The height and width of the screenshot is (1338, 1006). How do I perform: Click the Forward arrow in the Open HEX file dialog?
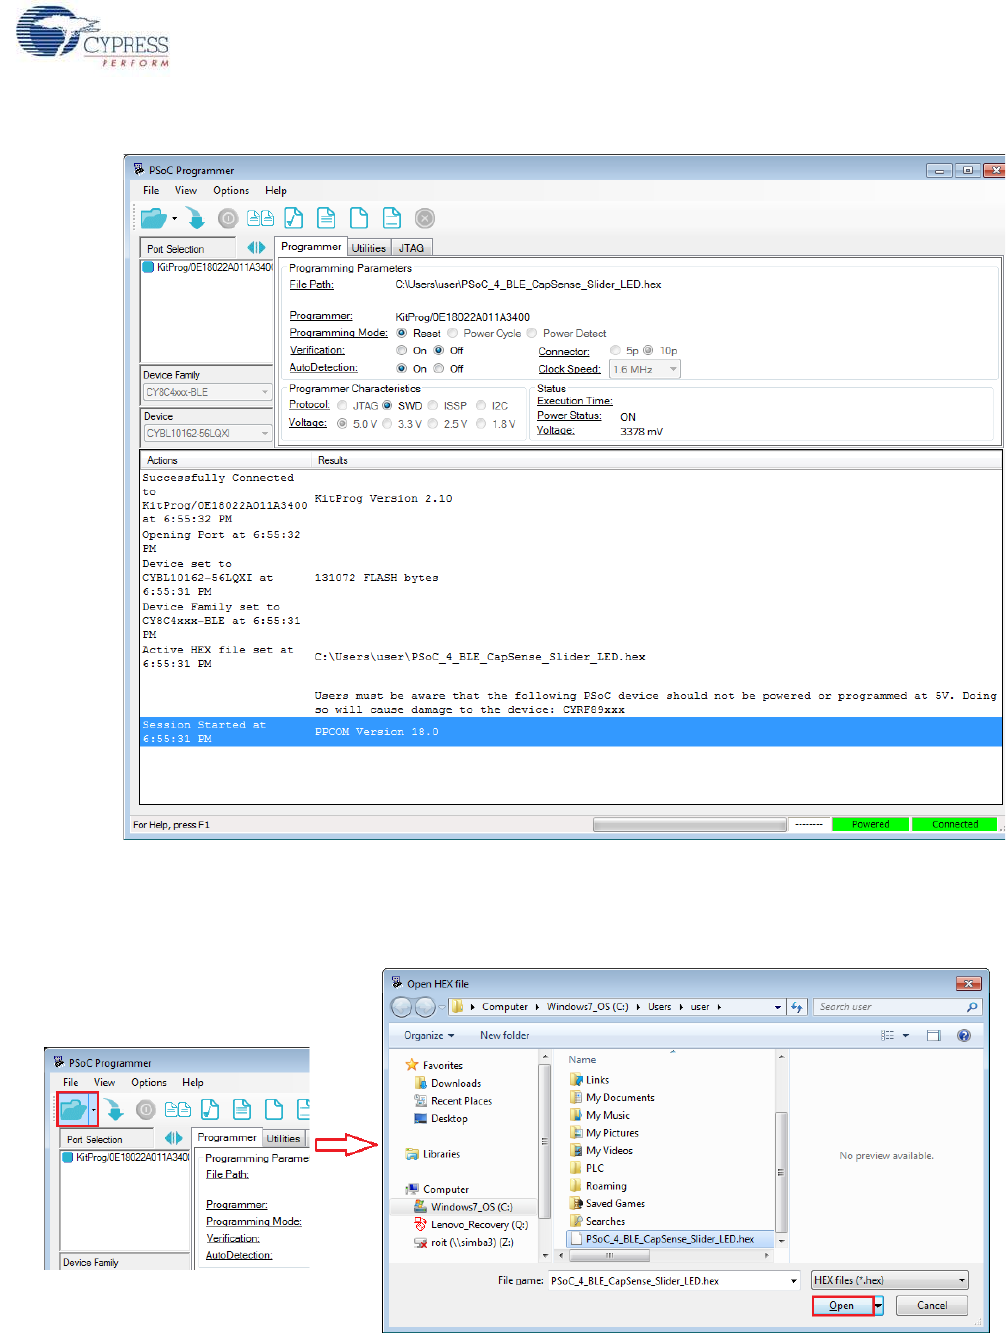[x=425, y=1007]
